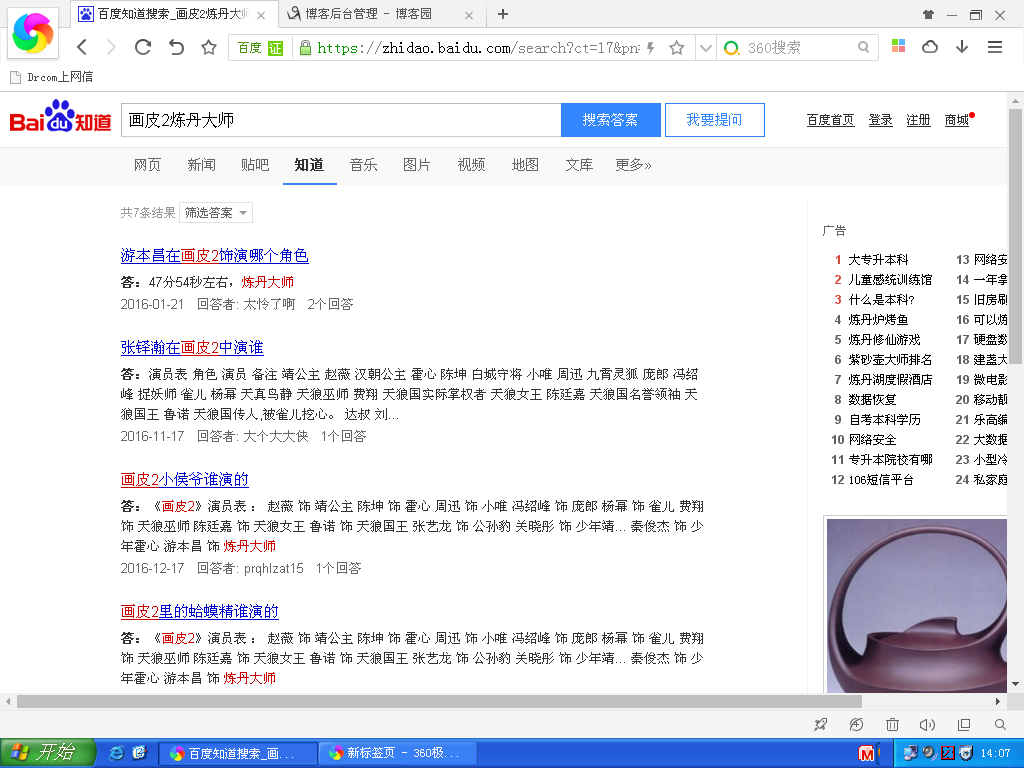Click the window split icon in status bar
The image size is (1024, 768).
coord(964,724)
